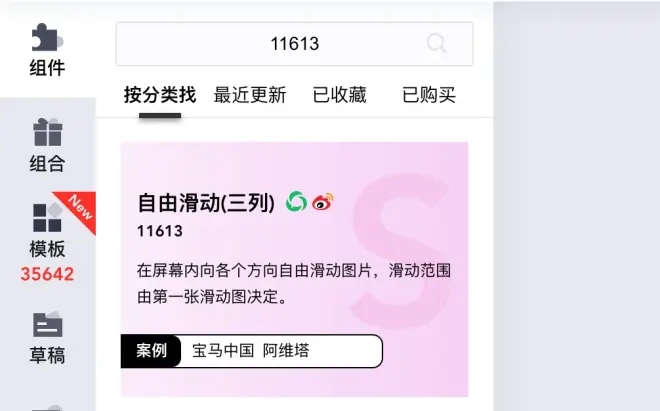
Task: Click the red Weibo icon beside title
Action: tap(323, 202)
